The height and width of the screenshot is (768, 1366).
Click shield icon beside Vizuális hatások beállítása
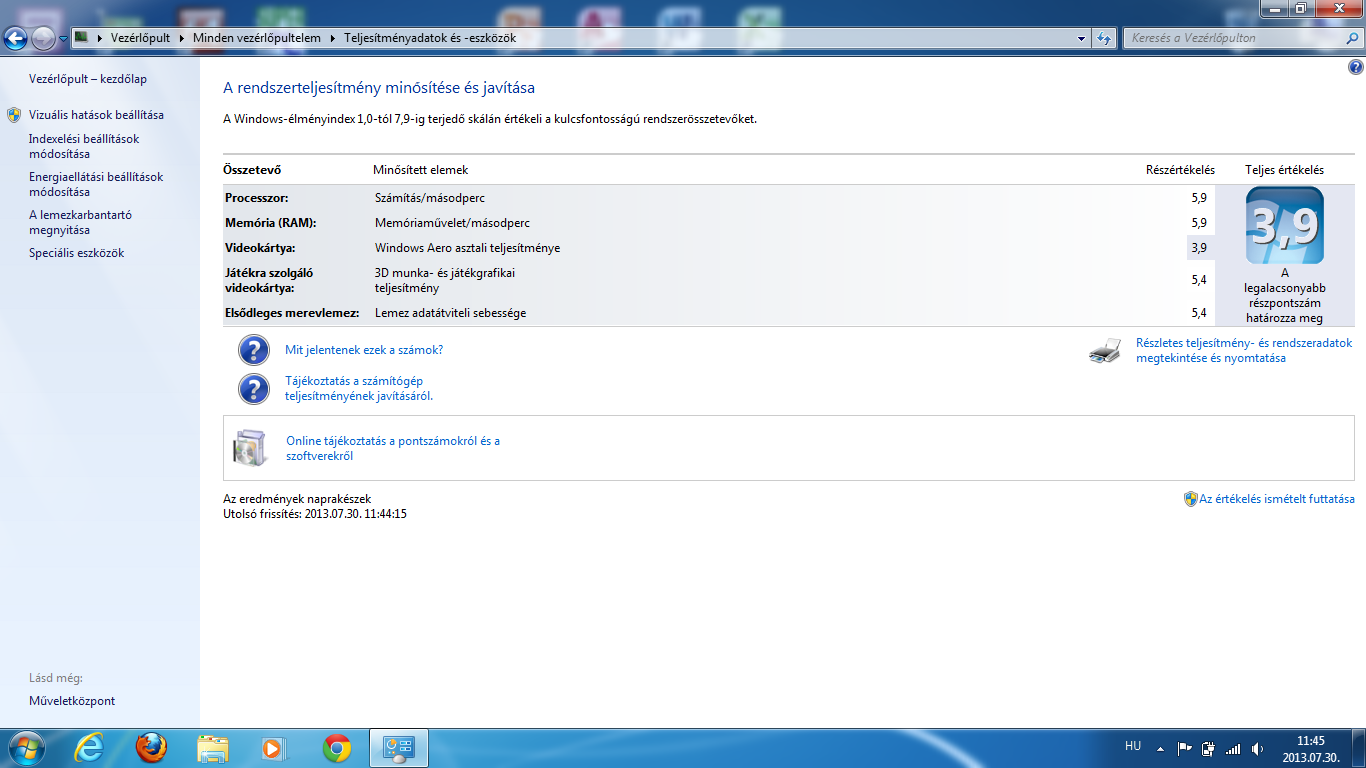14,115
